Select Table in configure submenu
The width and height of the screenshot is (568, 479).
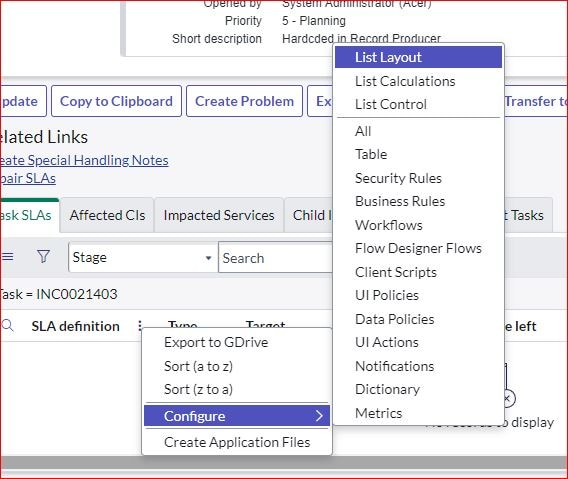pos(371,154)
